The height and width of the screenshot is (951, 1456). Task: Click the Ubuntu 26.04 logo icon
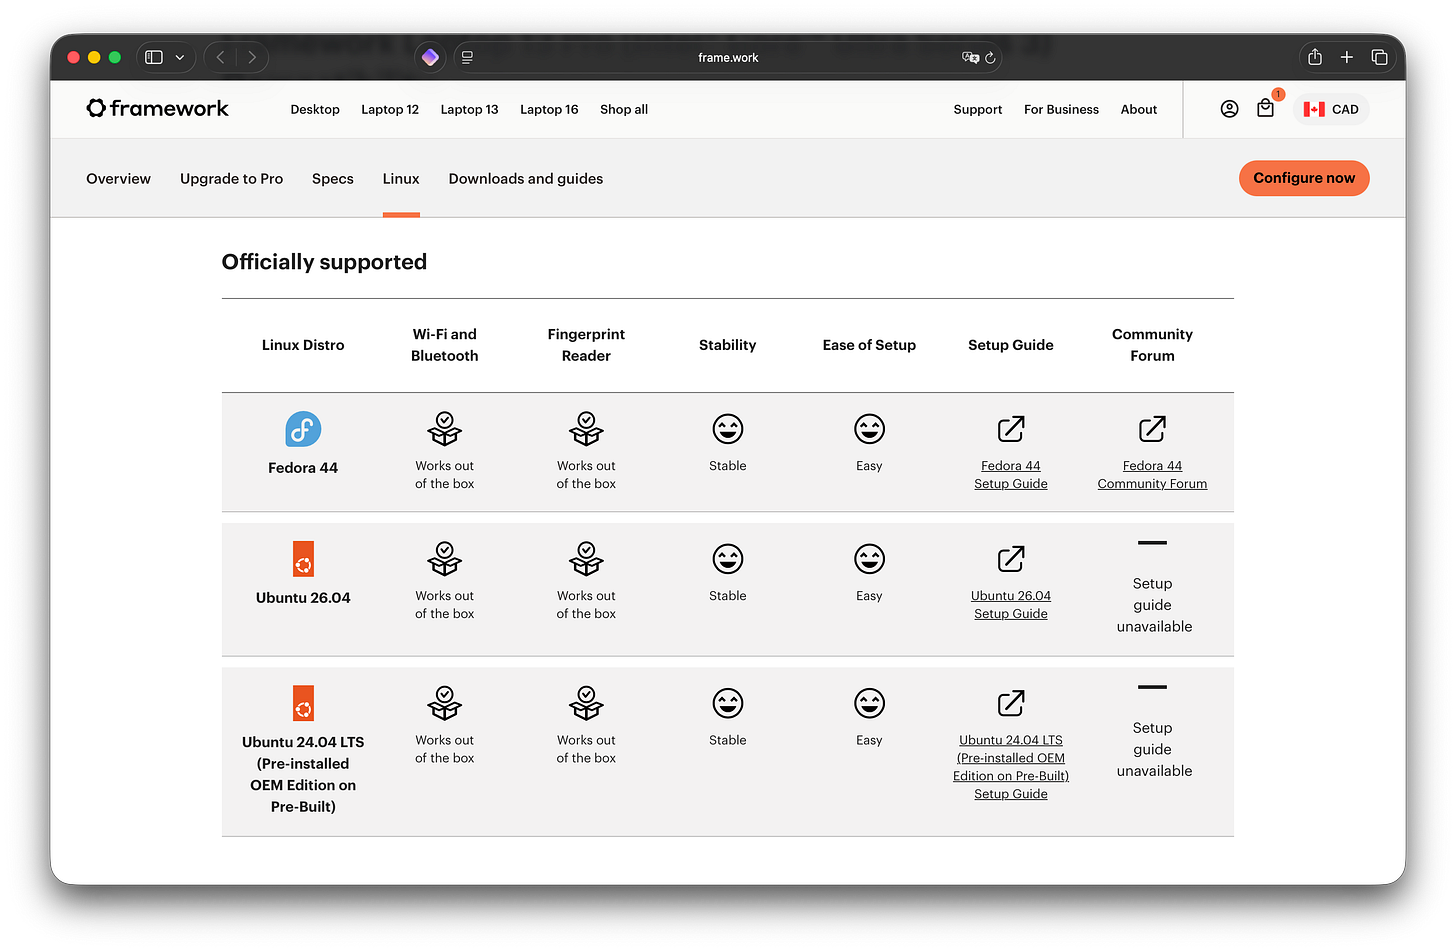(303, 559)
